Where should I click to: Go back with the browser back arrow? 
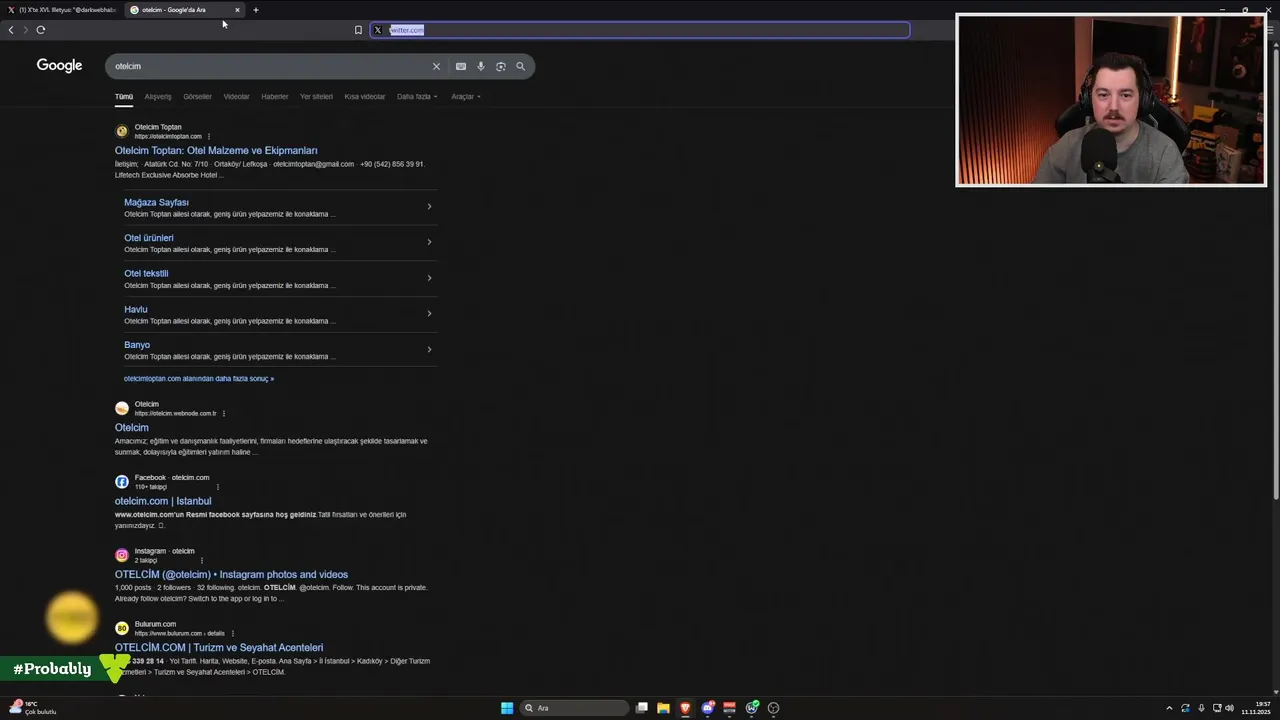[x=11, y=30]
